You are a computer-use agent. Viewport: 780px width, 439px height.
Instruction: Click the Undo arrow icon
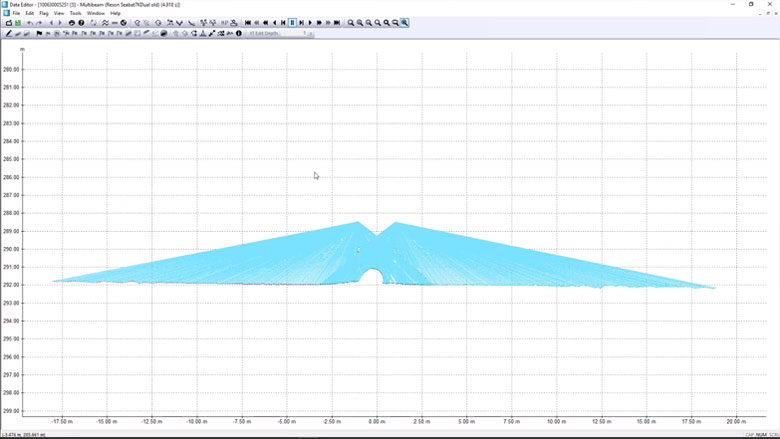[30, 23]
